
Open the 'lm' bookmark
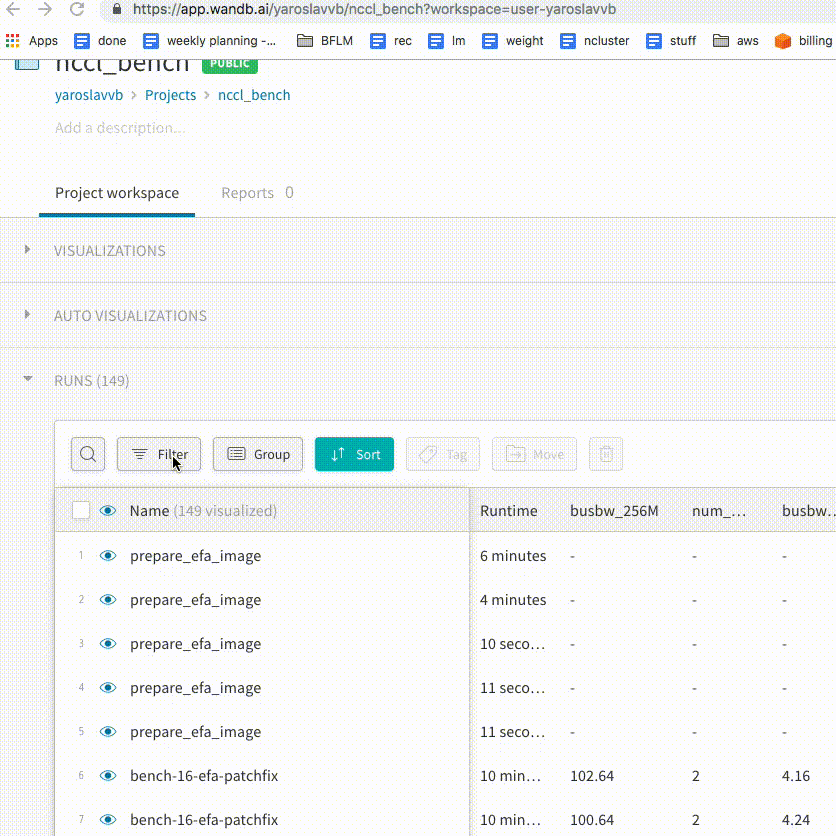(447, 41)
